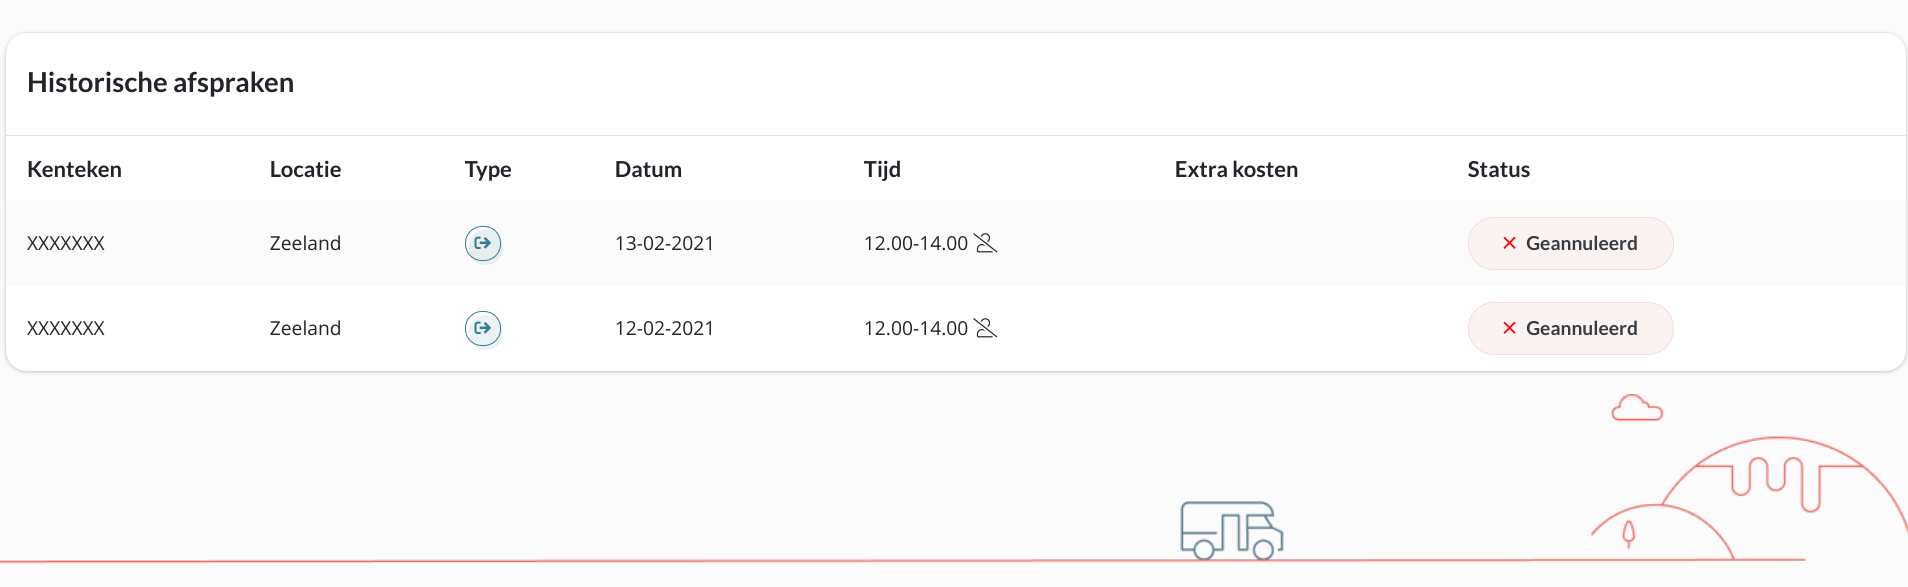Click the red X in second Geannuleerd badge
The height and width of the screenshot is (587, 1908).
click(1509, 328)
